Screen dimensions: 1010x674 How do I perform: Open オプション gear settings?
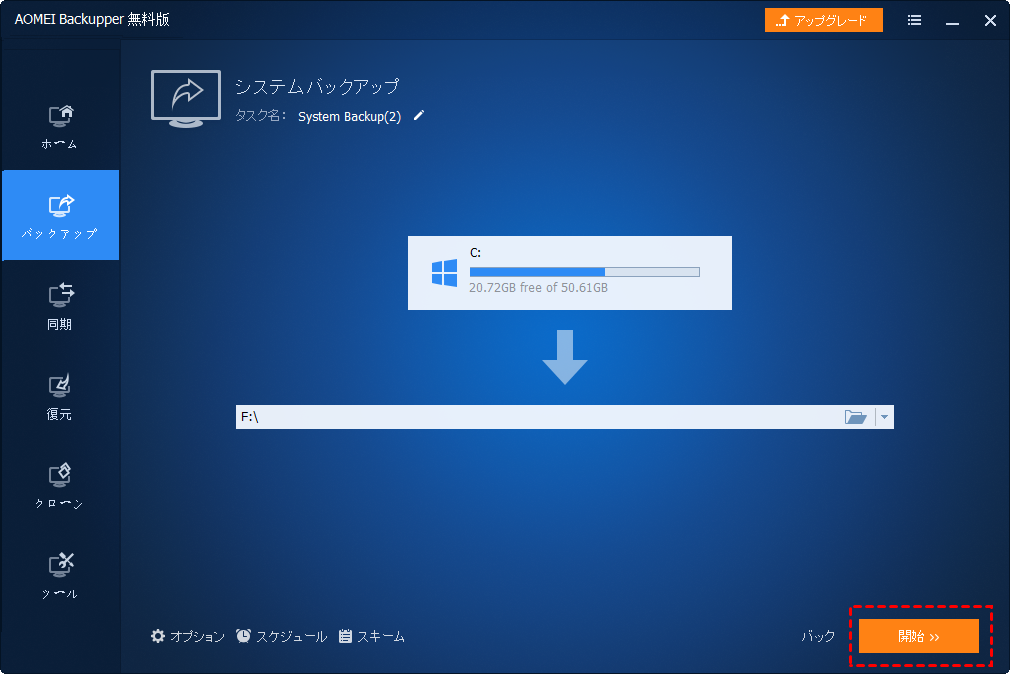187,637
